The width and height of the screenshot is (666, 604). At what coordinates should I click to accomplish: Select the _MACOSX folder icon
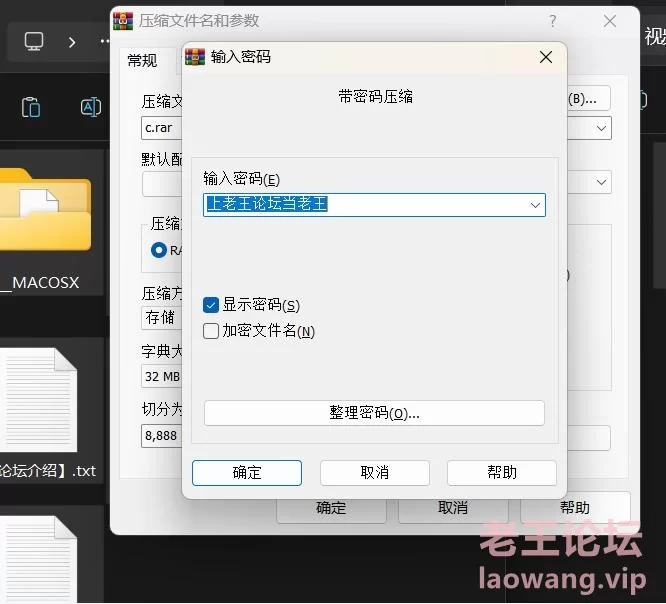click(45, 209)
